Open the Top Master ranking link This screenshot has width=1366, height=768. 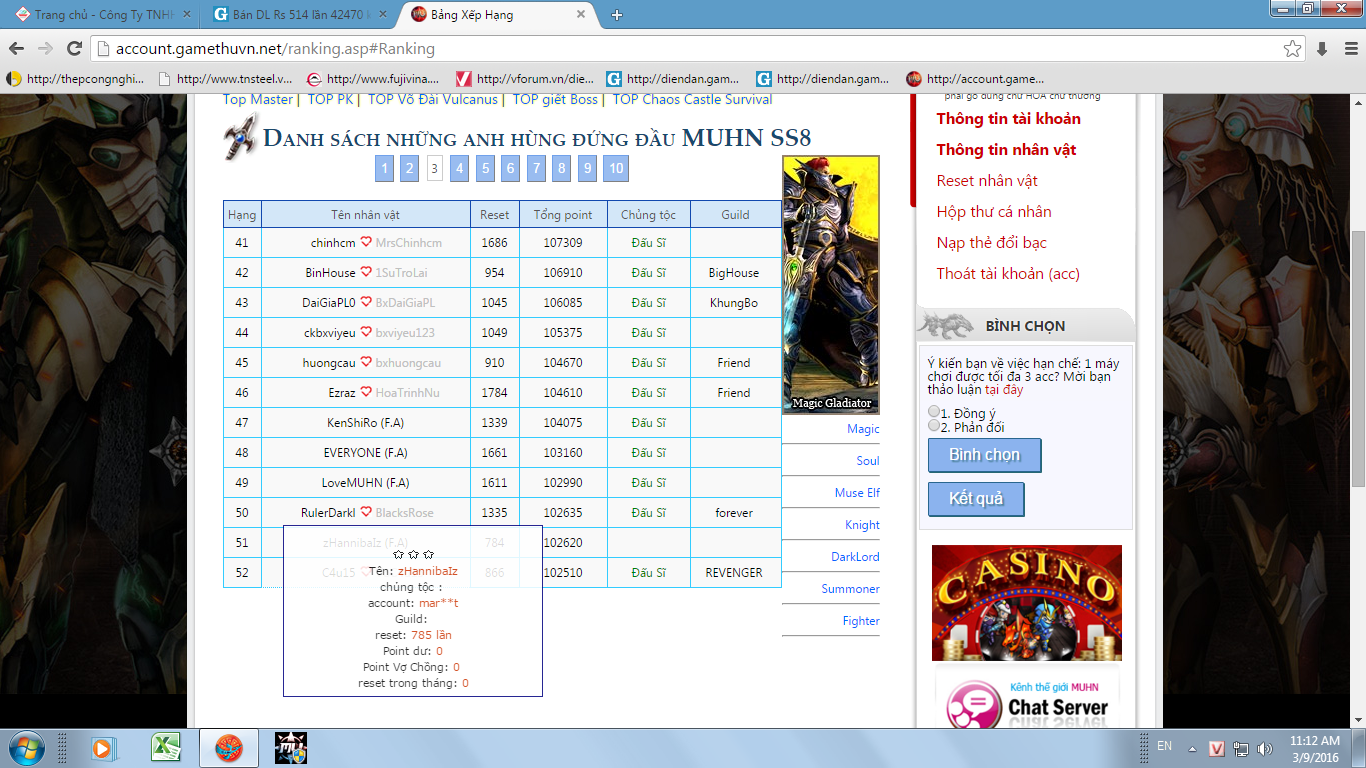258,99
